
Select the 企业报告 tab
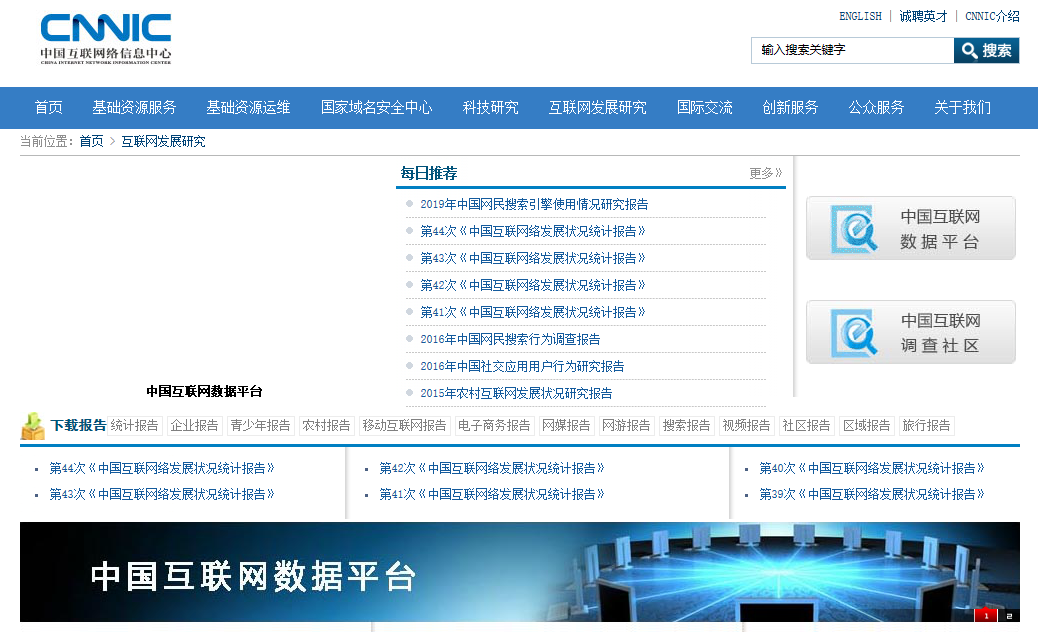(x=194, y=426)
